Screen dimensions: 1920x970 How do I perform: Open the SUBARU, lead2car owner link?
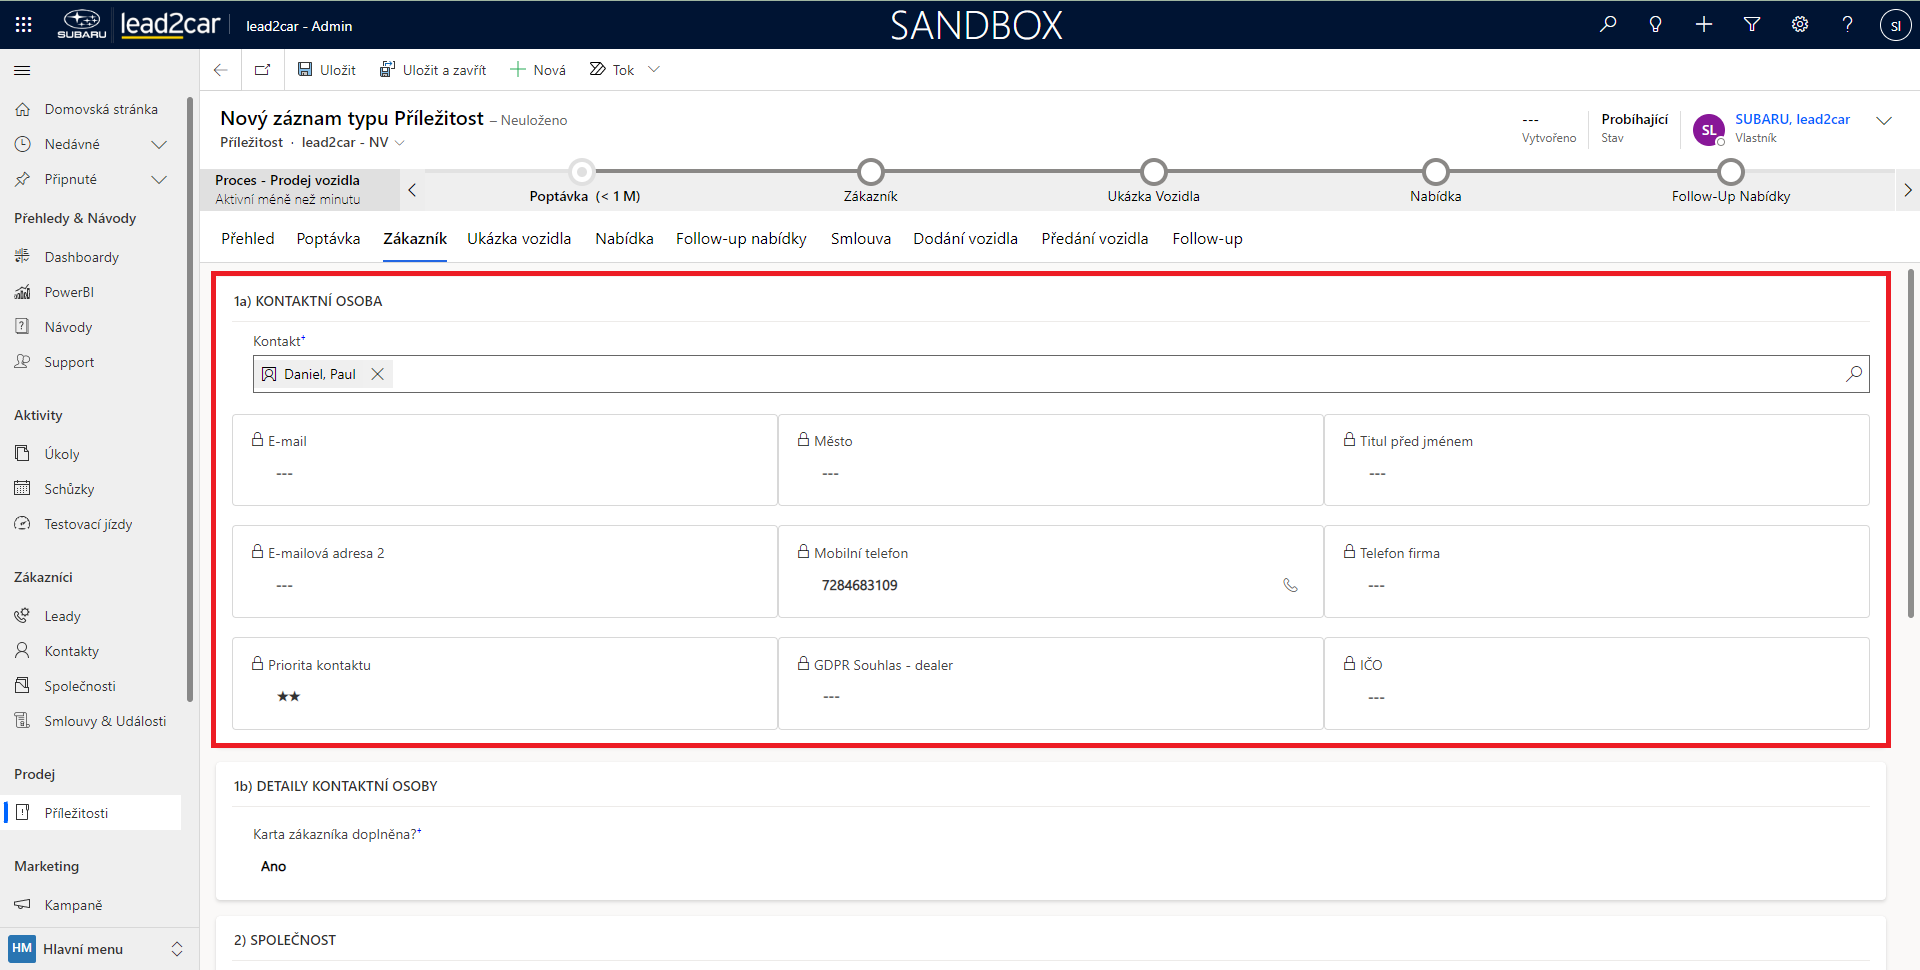(x=1792, y=119)
